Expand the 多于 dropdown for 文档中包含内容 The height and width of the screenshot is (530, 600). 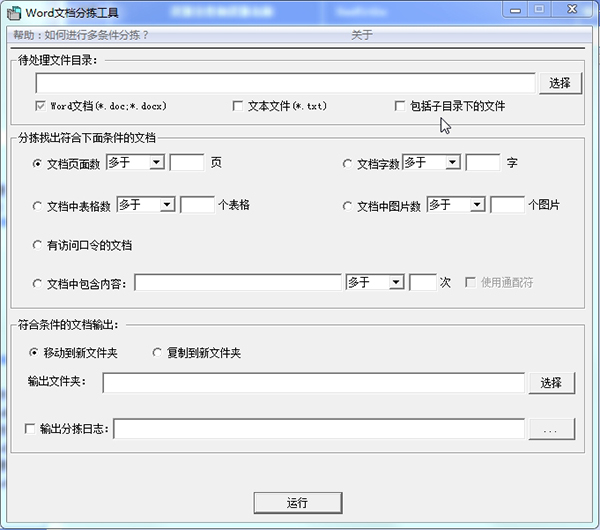pyautogui.click(x=396, y=282)
